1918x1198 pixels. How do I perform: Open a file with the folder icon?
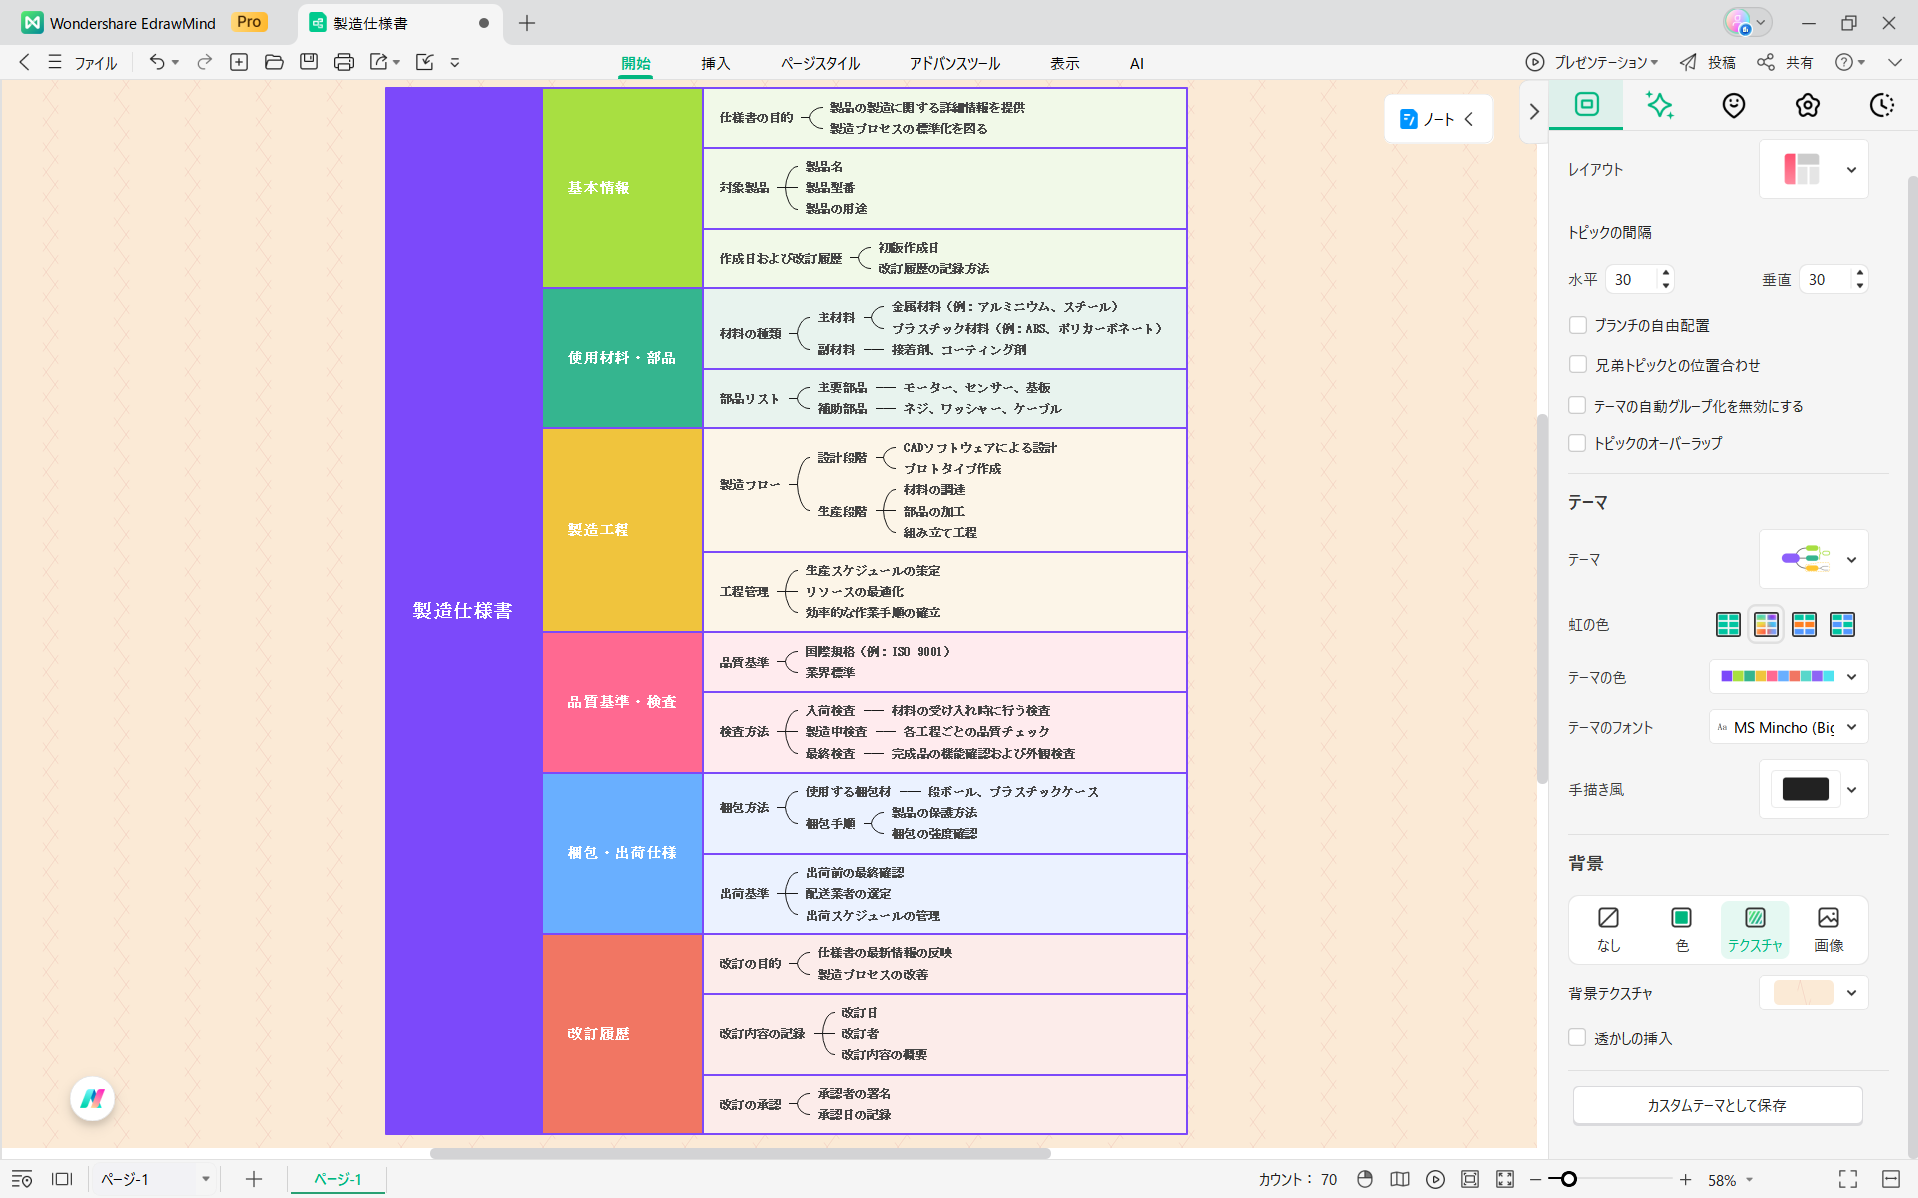point(274,62)
